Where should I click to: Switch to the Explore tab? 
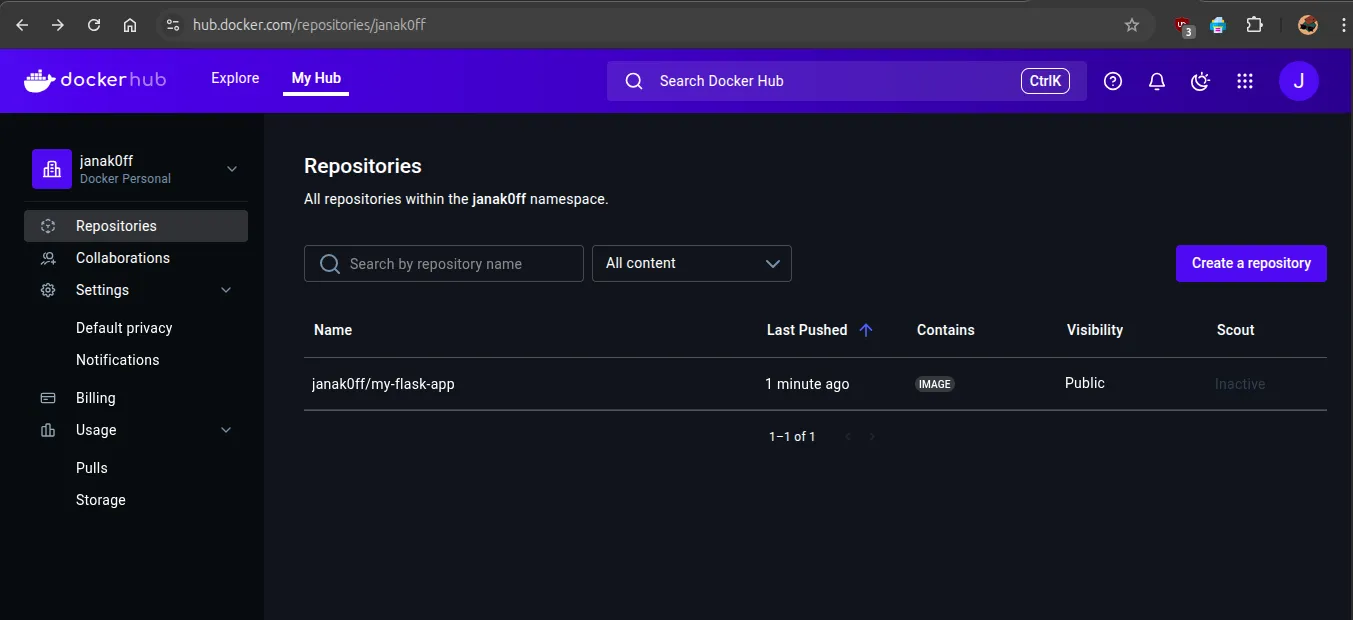[234, 77]
